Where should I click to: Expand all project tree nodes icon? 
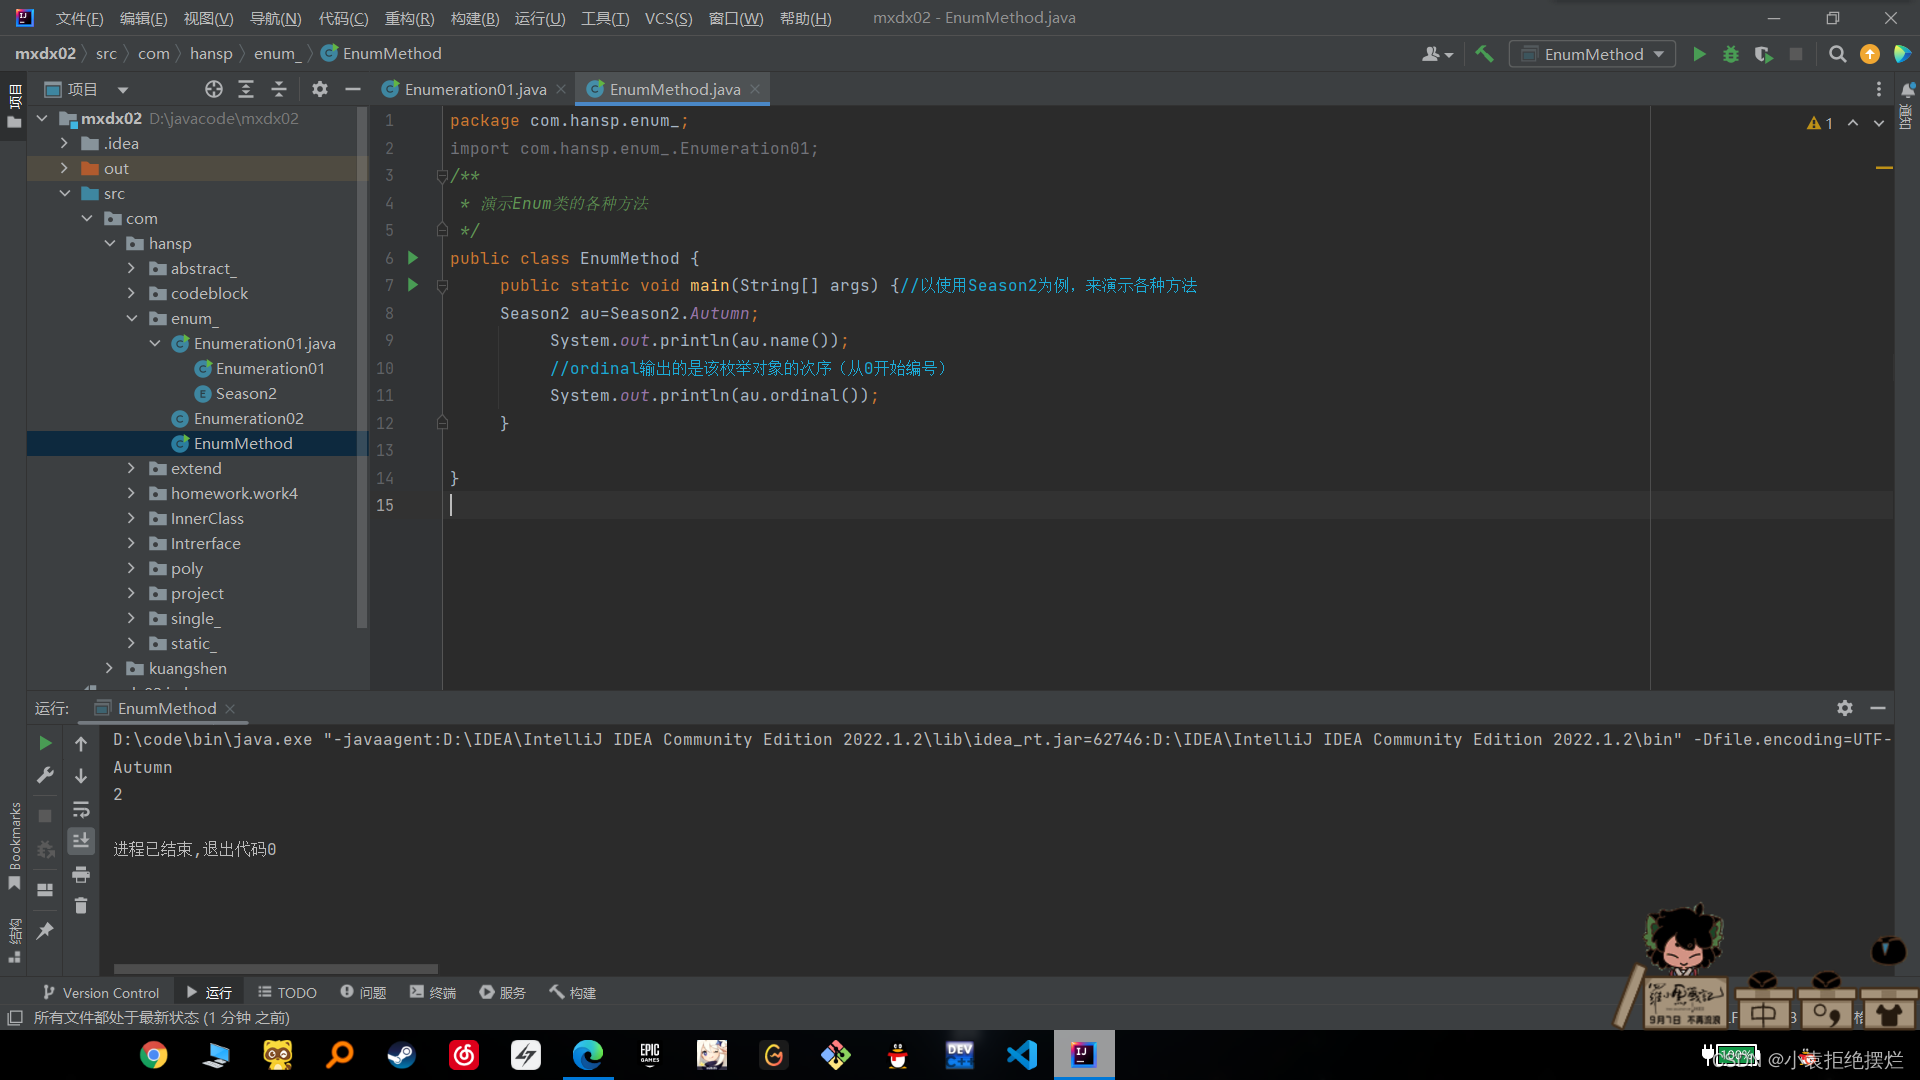246,89
